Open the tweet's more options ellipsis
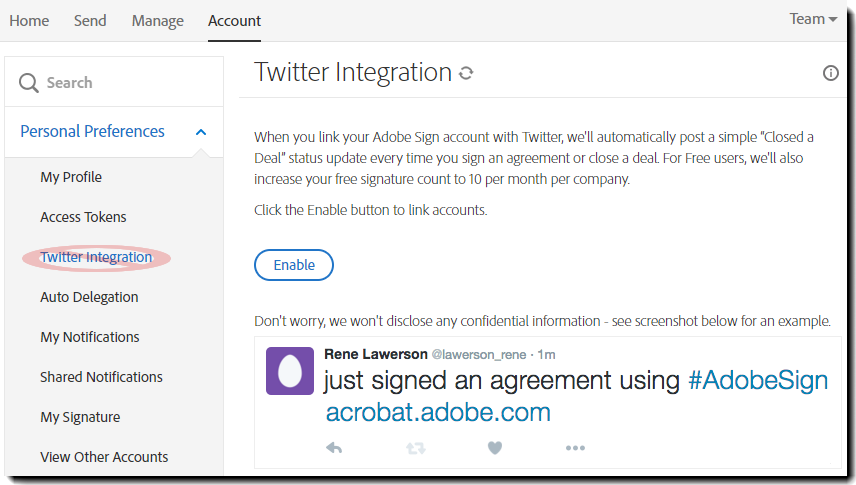Viewport: 856px width, 485px height. tap(575, 448)
